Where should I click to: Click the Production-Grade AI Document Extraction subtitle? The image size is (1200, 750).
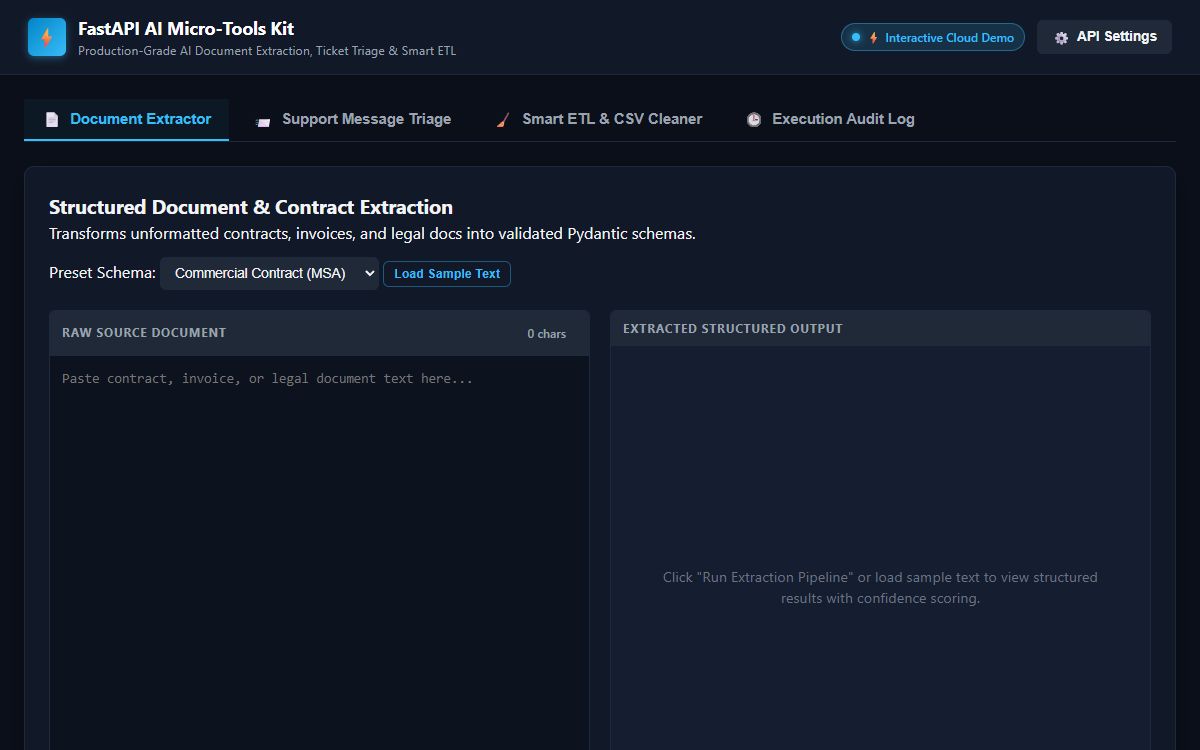(267, 51)
